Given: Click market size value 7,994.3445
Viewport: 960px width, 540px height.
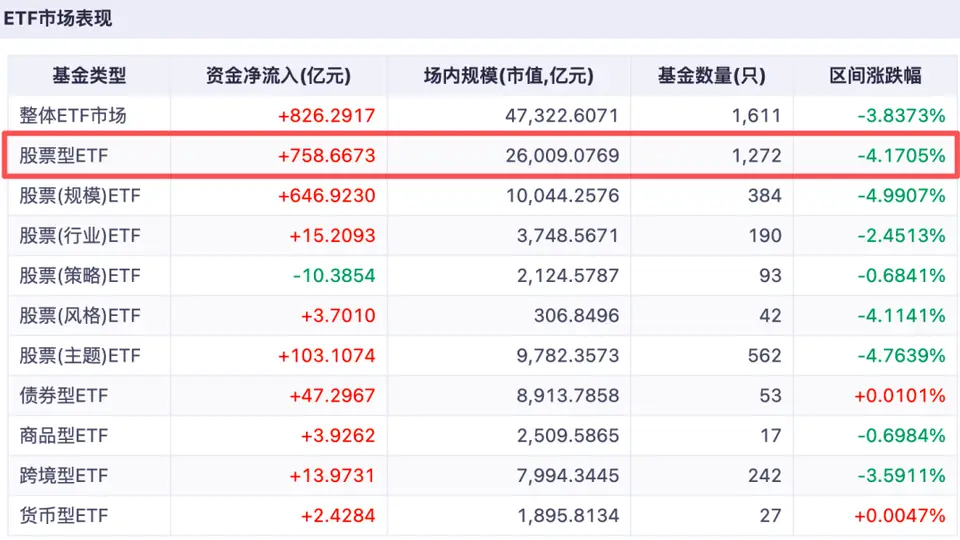Looking at the screenshot, I should 568,475.
